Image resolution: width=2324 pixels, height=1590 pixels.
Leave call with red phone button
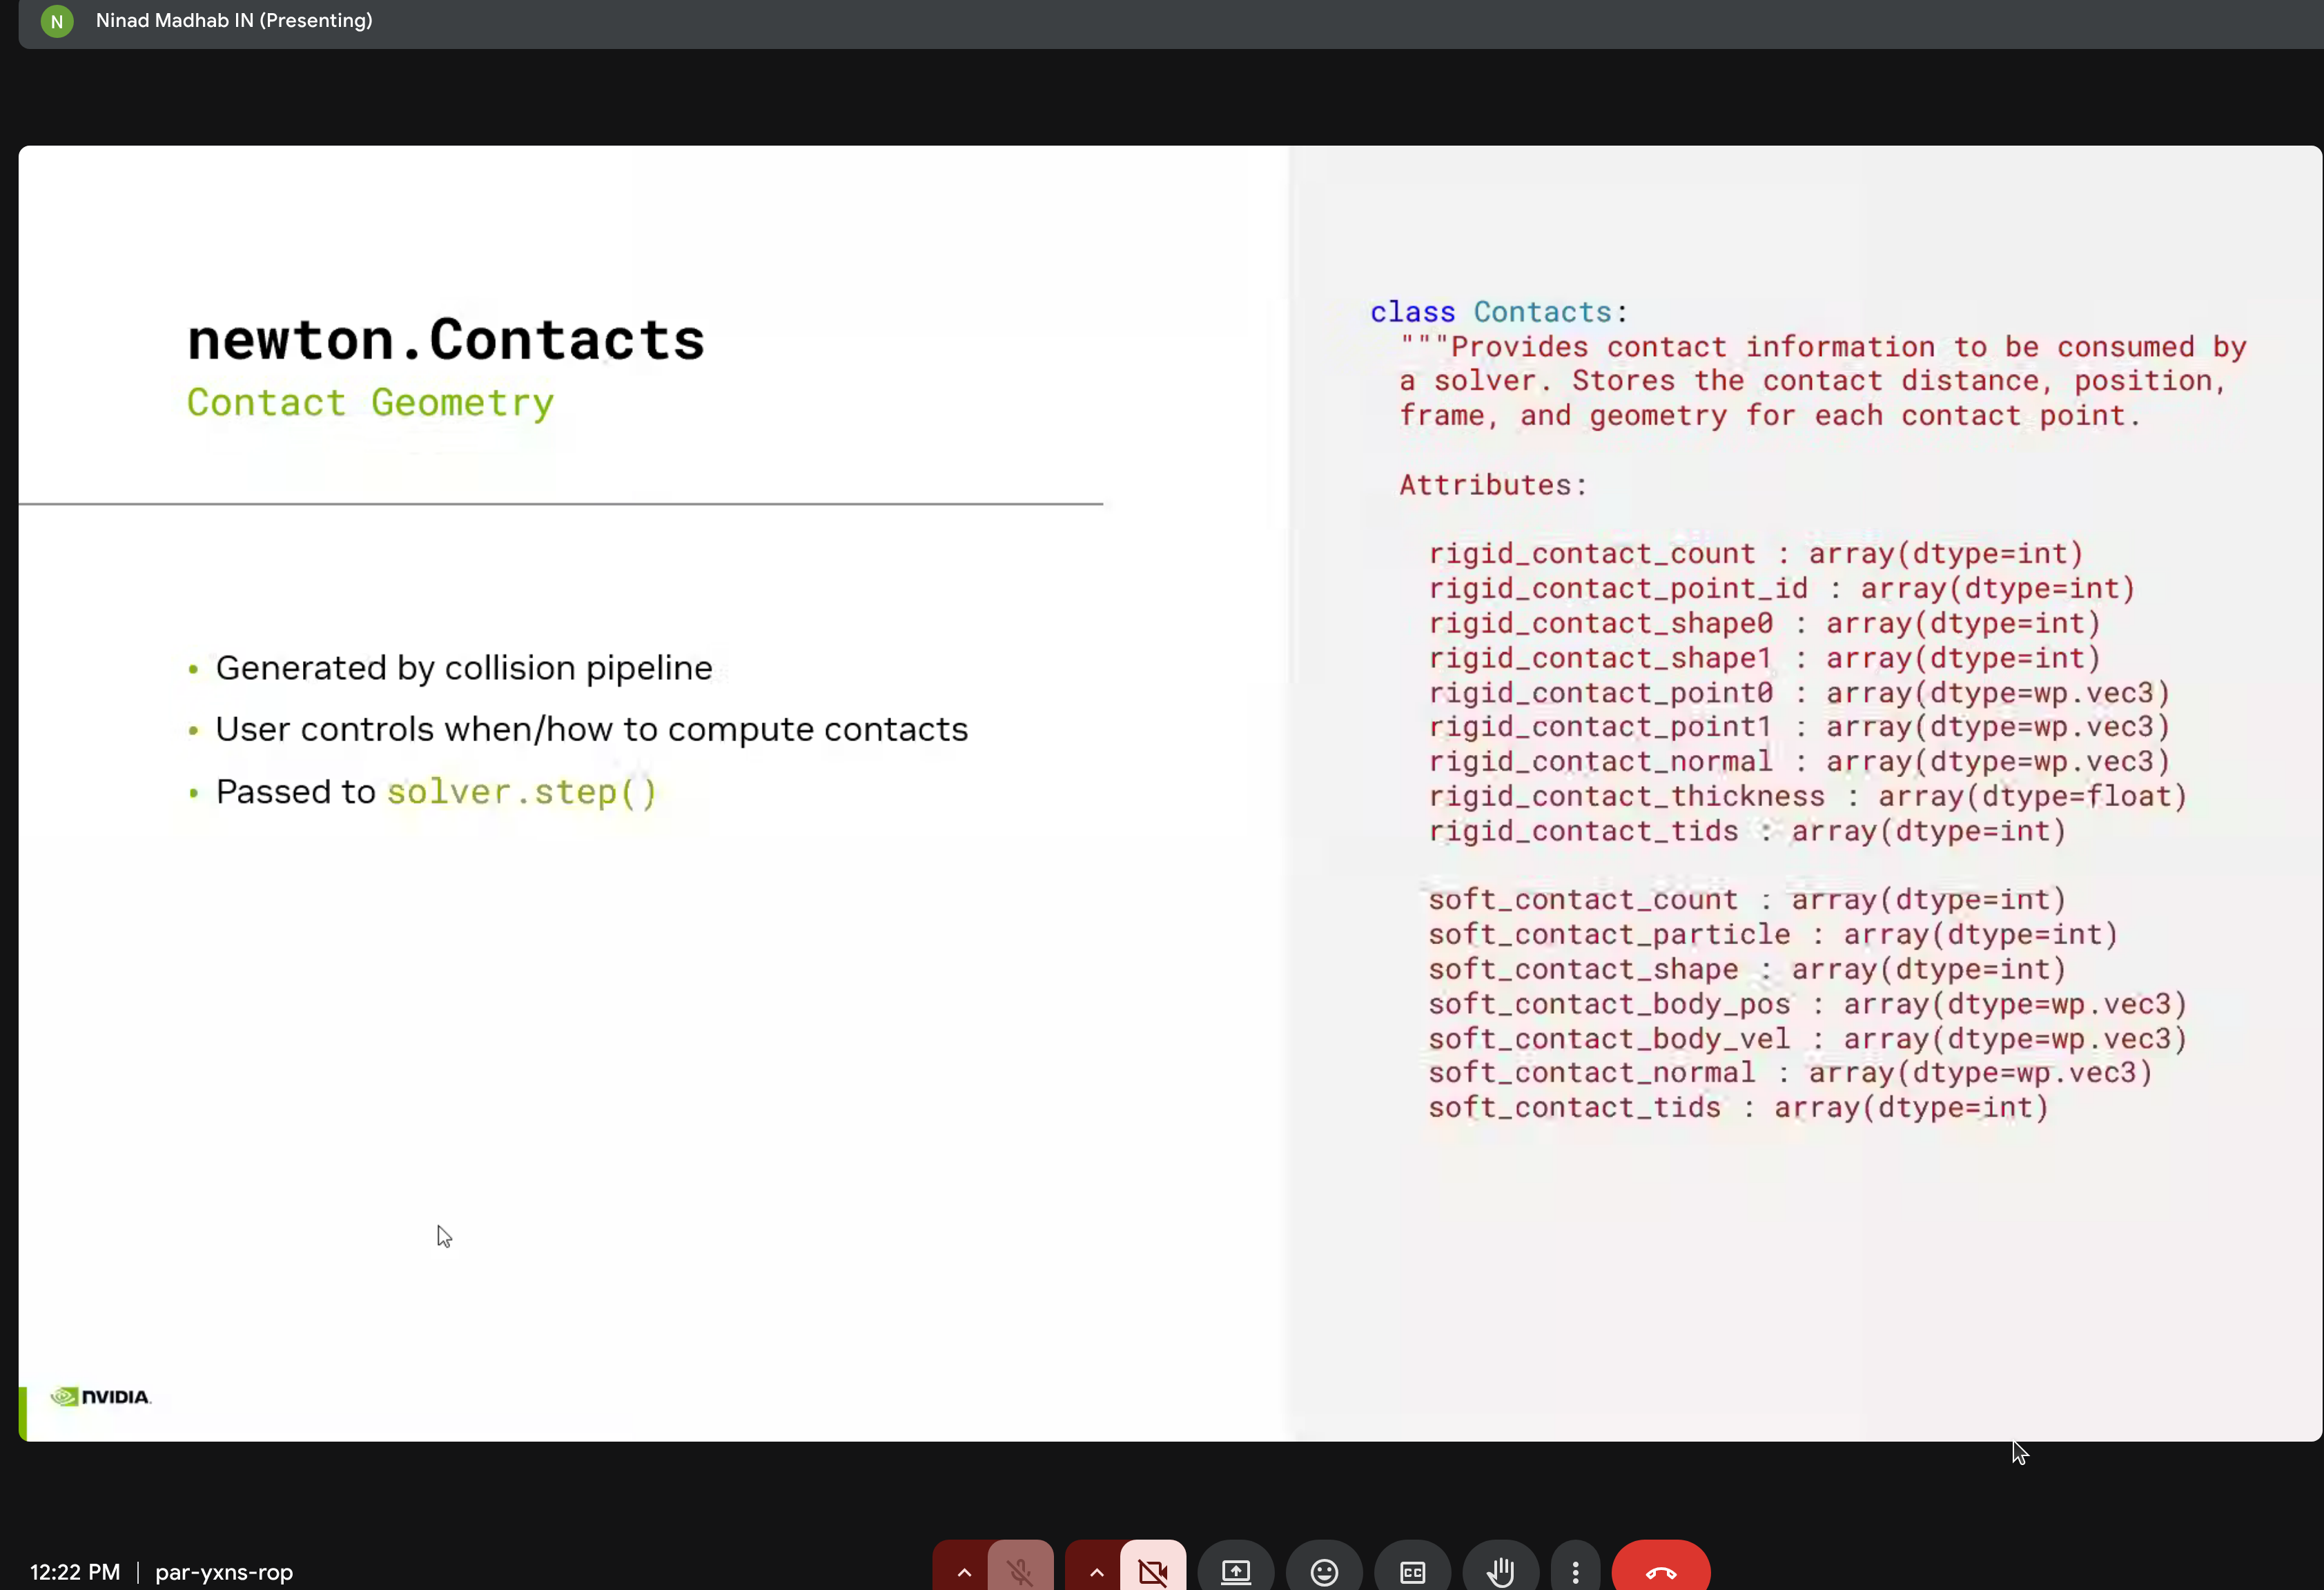pos(1660,1571)
